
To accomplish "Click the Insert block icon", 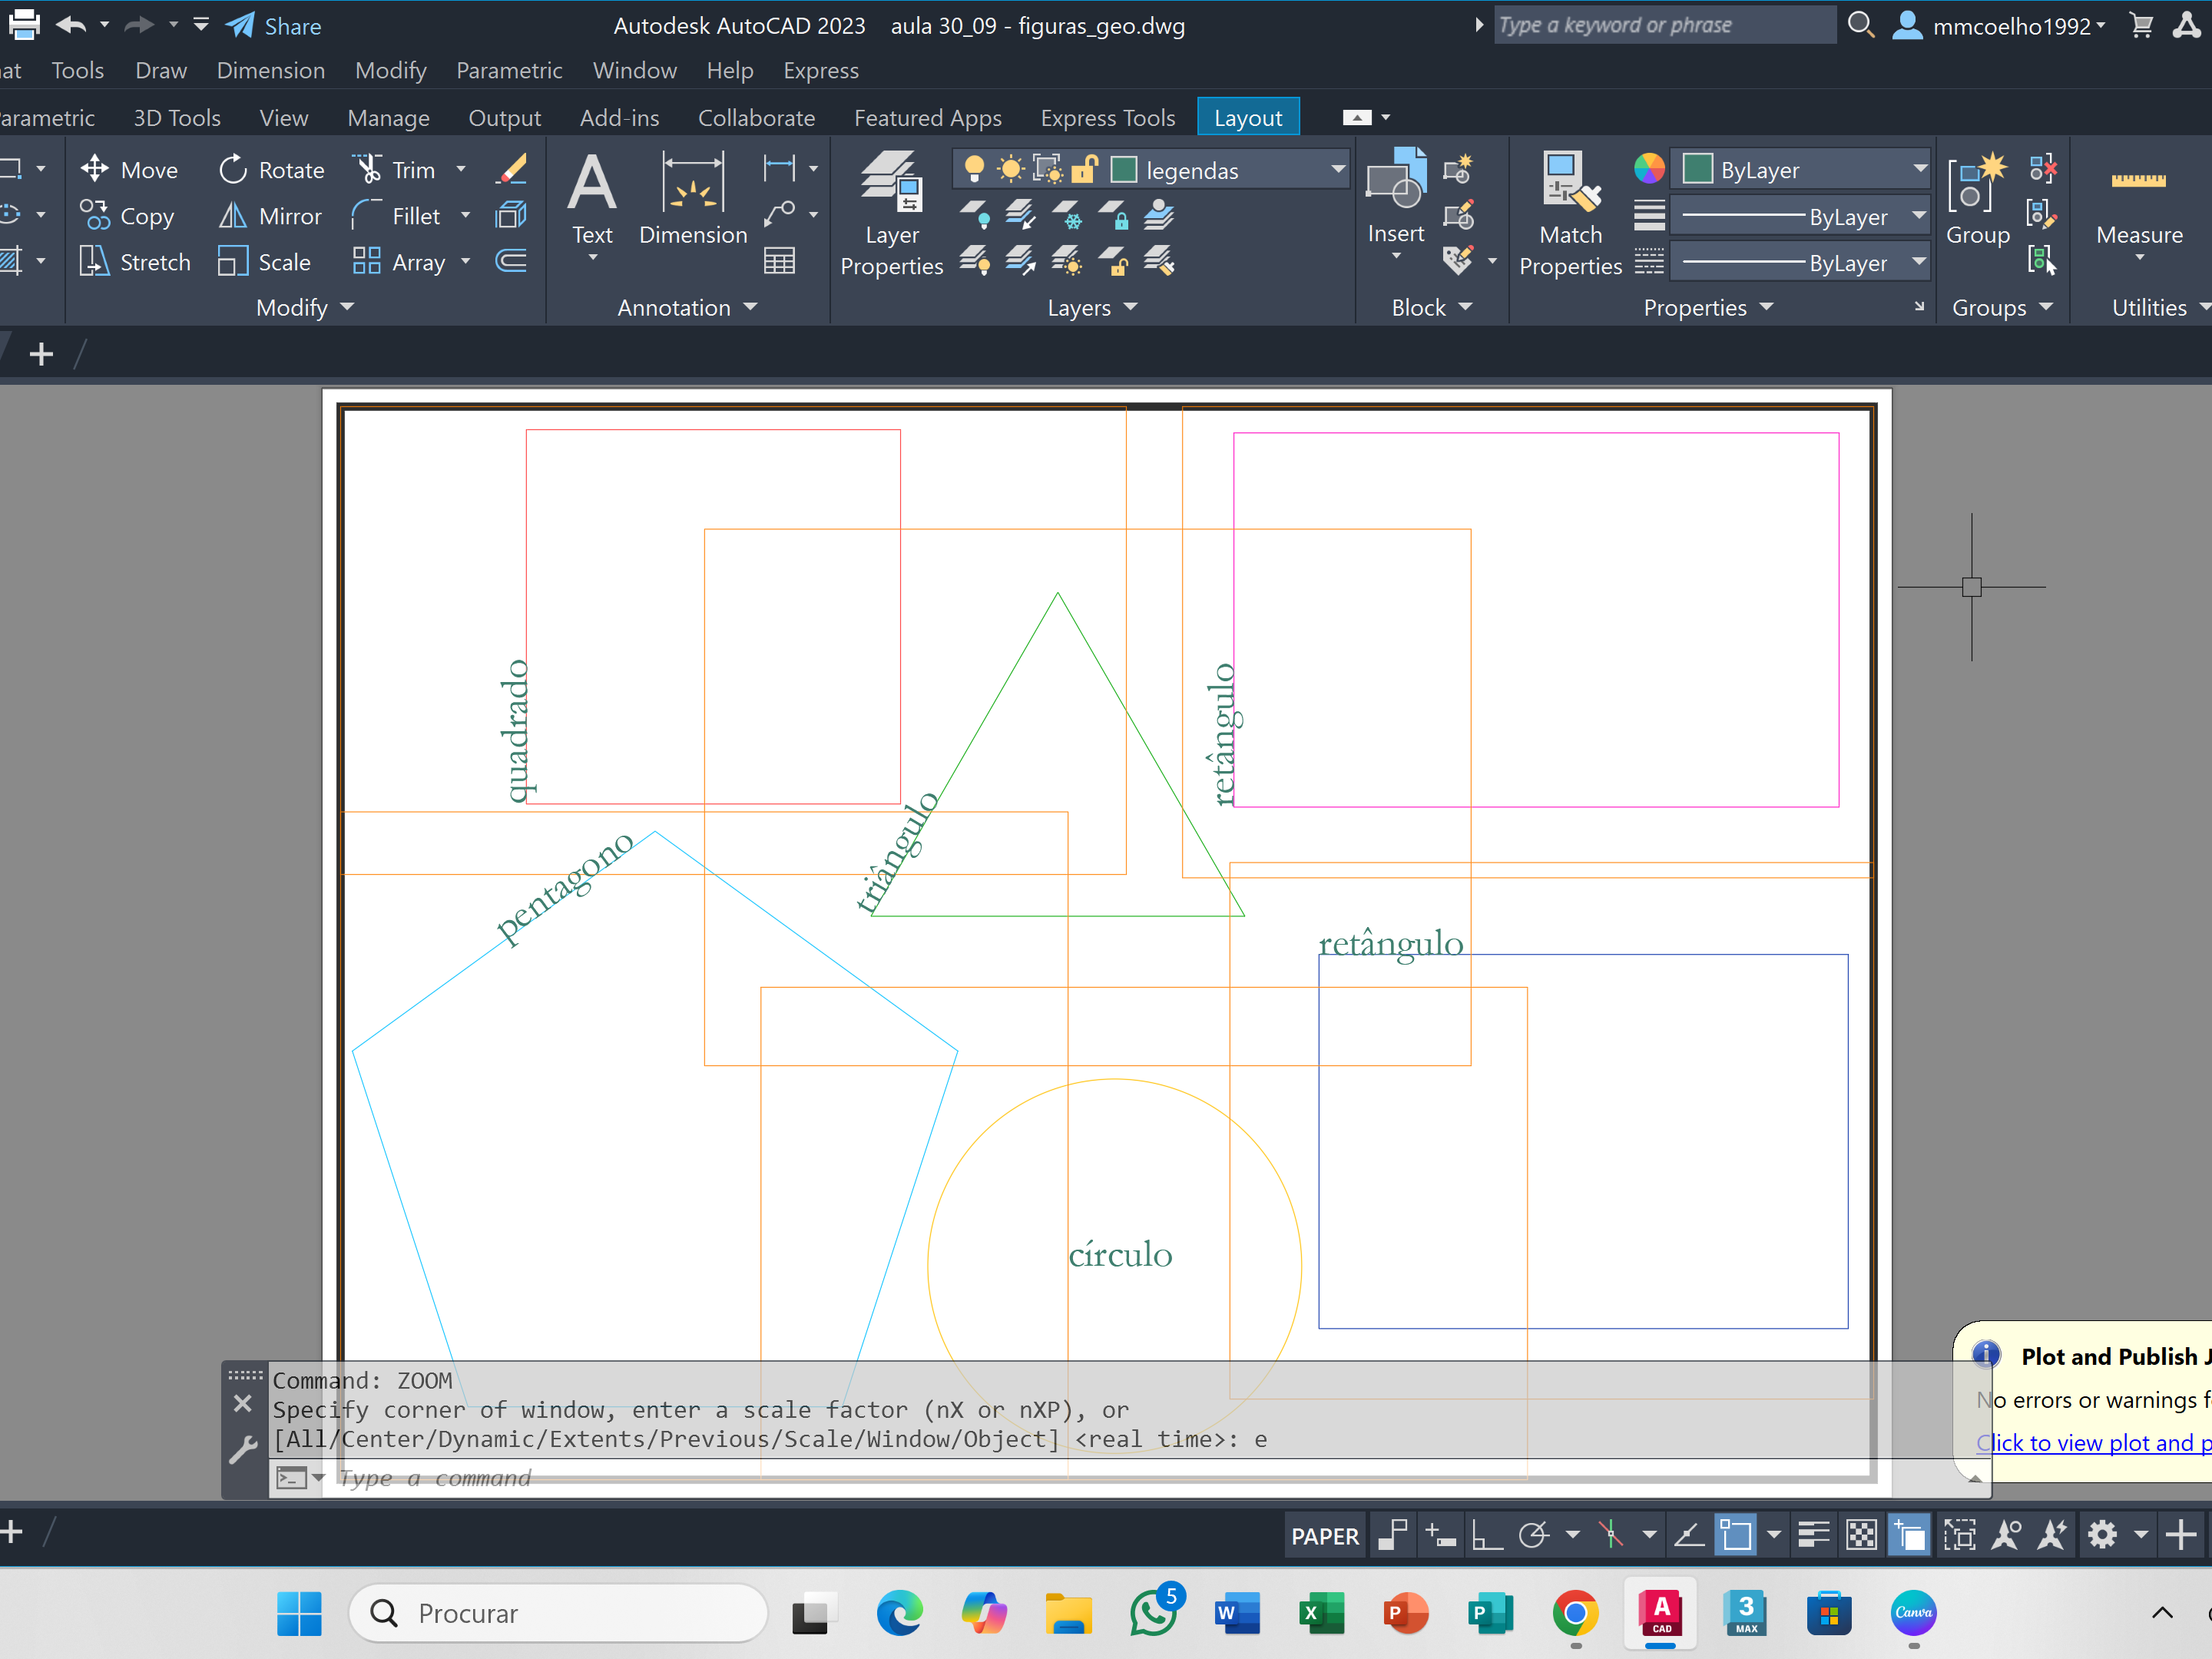I will [x=1395, y=186].
